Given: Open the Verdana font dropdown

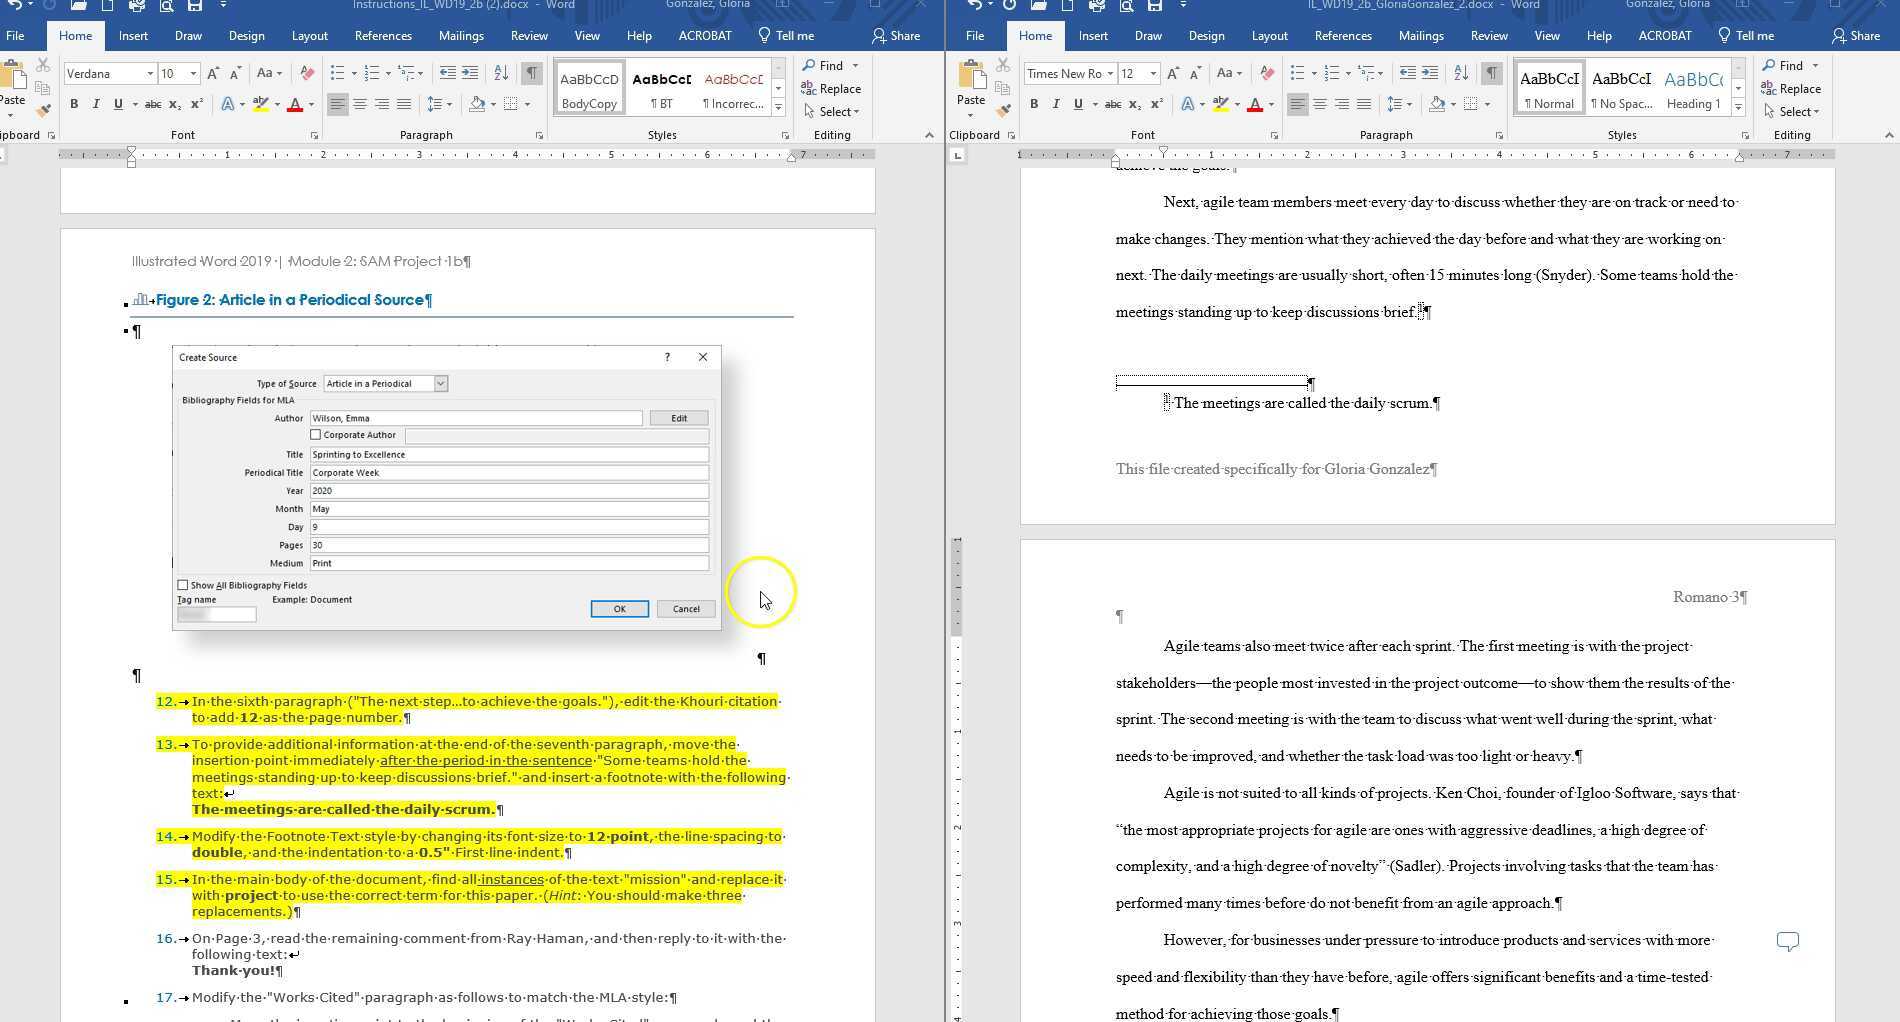Looking at the screenshot, I should click(x=150, y=73).
